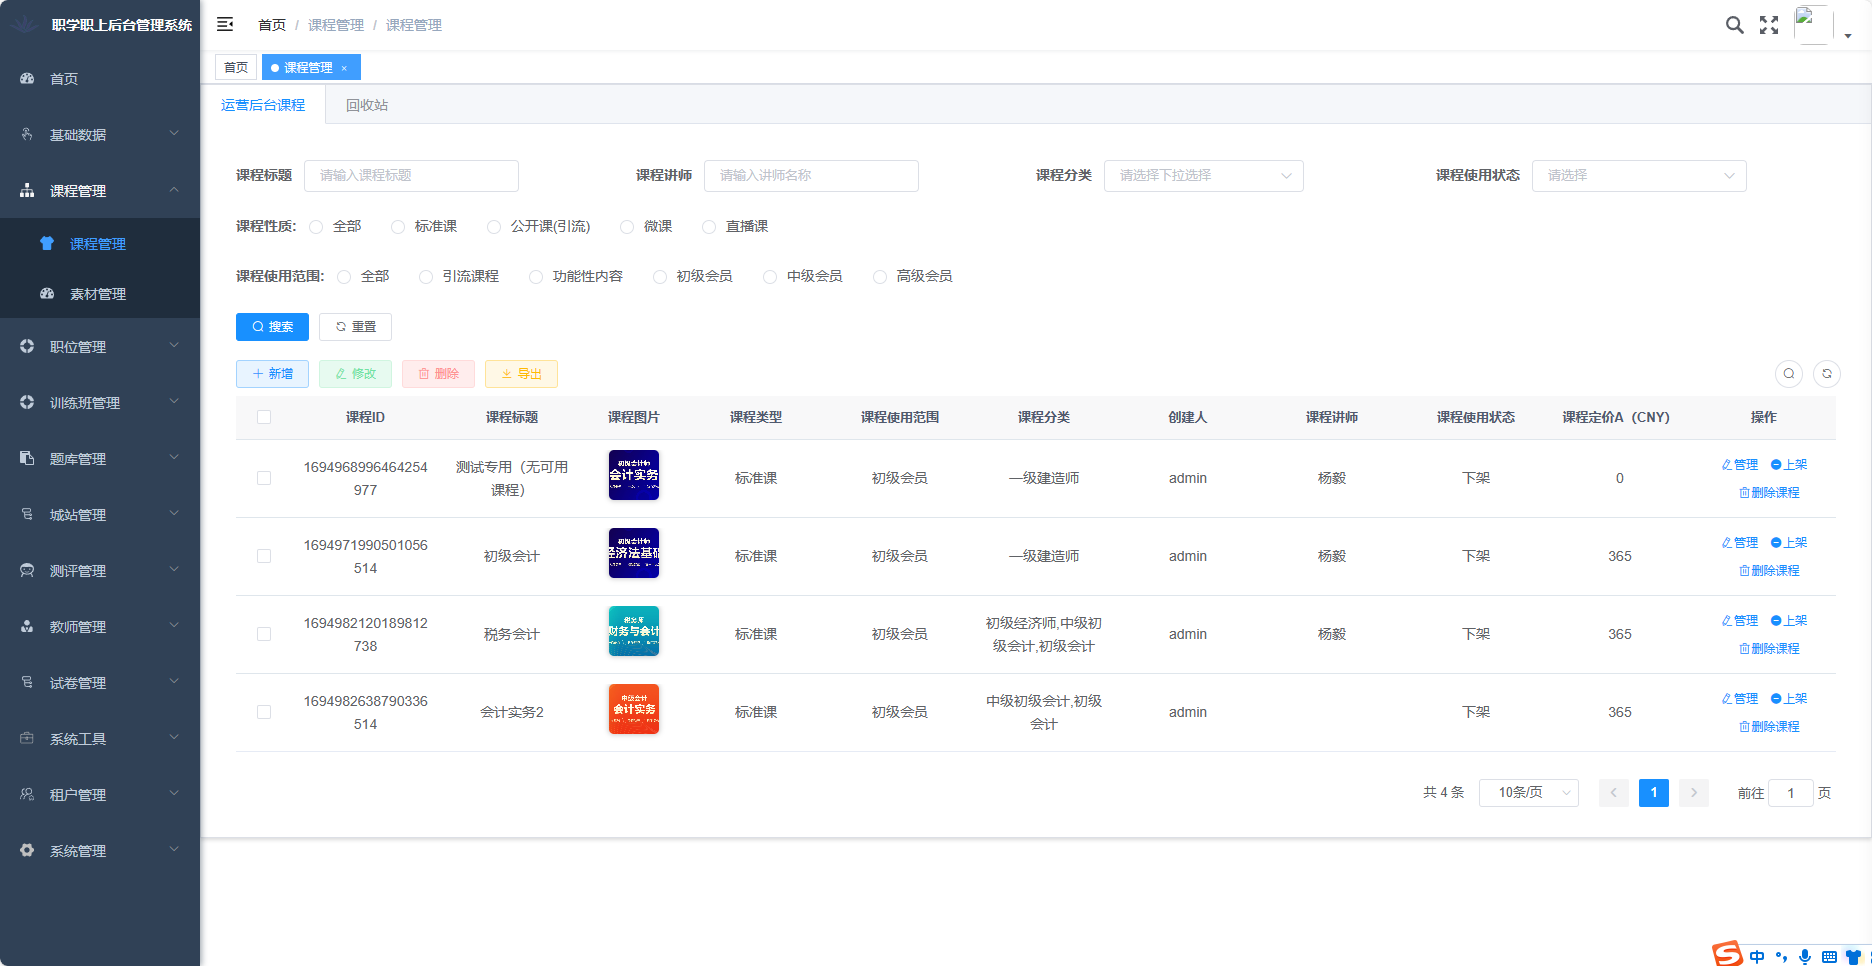Open the header search magnifier icon
This screenshot has height=966, width=1872.
pyautogui.click(x=1735, y=25)
